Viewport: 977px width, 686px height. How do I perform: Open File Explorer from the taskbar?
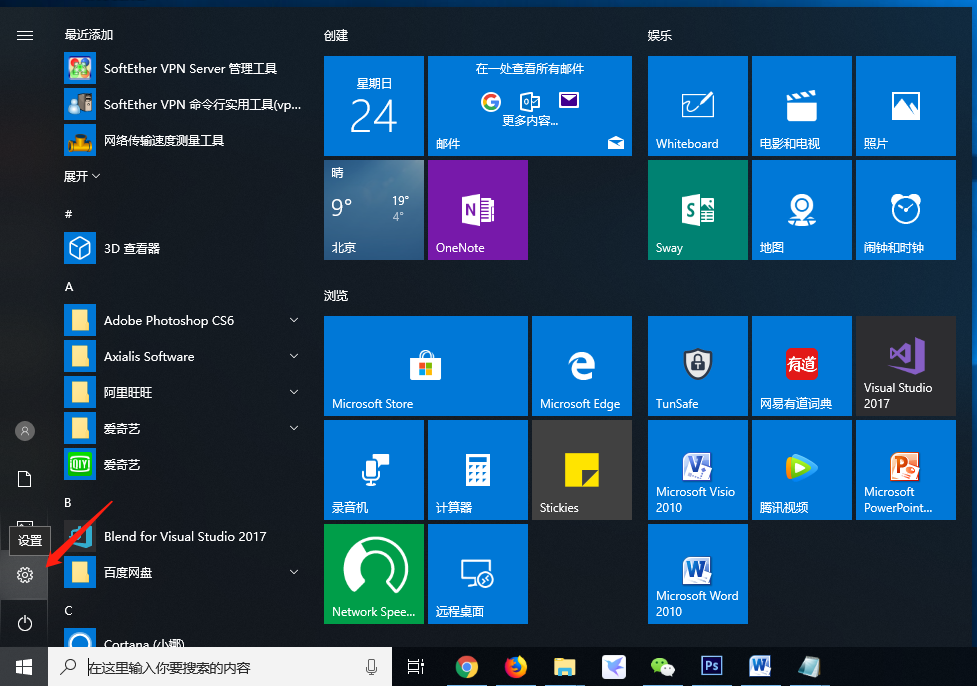[x=565, y=667]
